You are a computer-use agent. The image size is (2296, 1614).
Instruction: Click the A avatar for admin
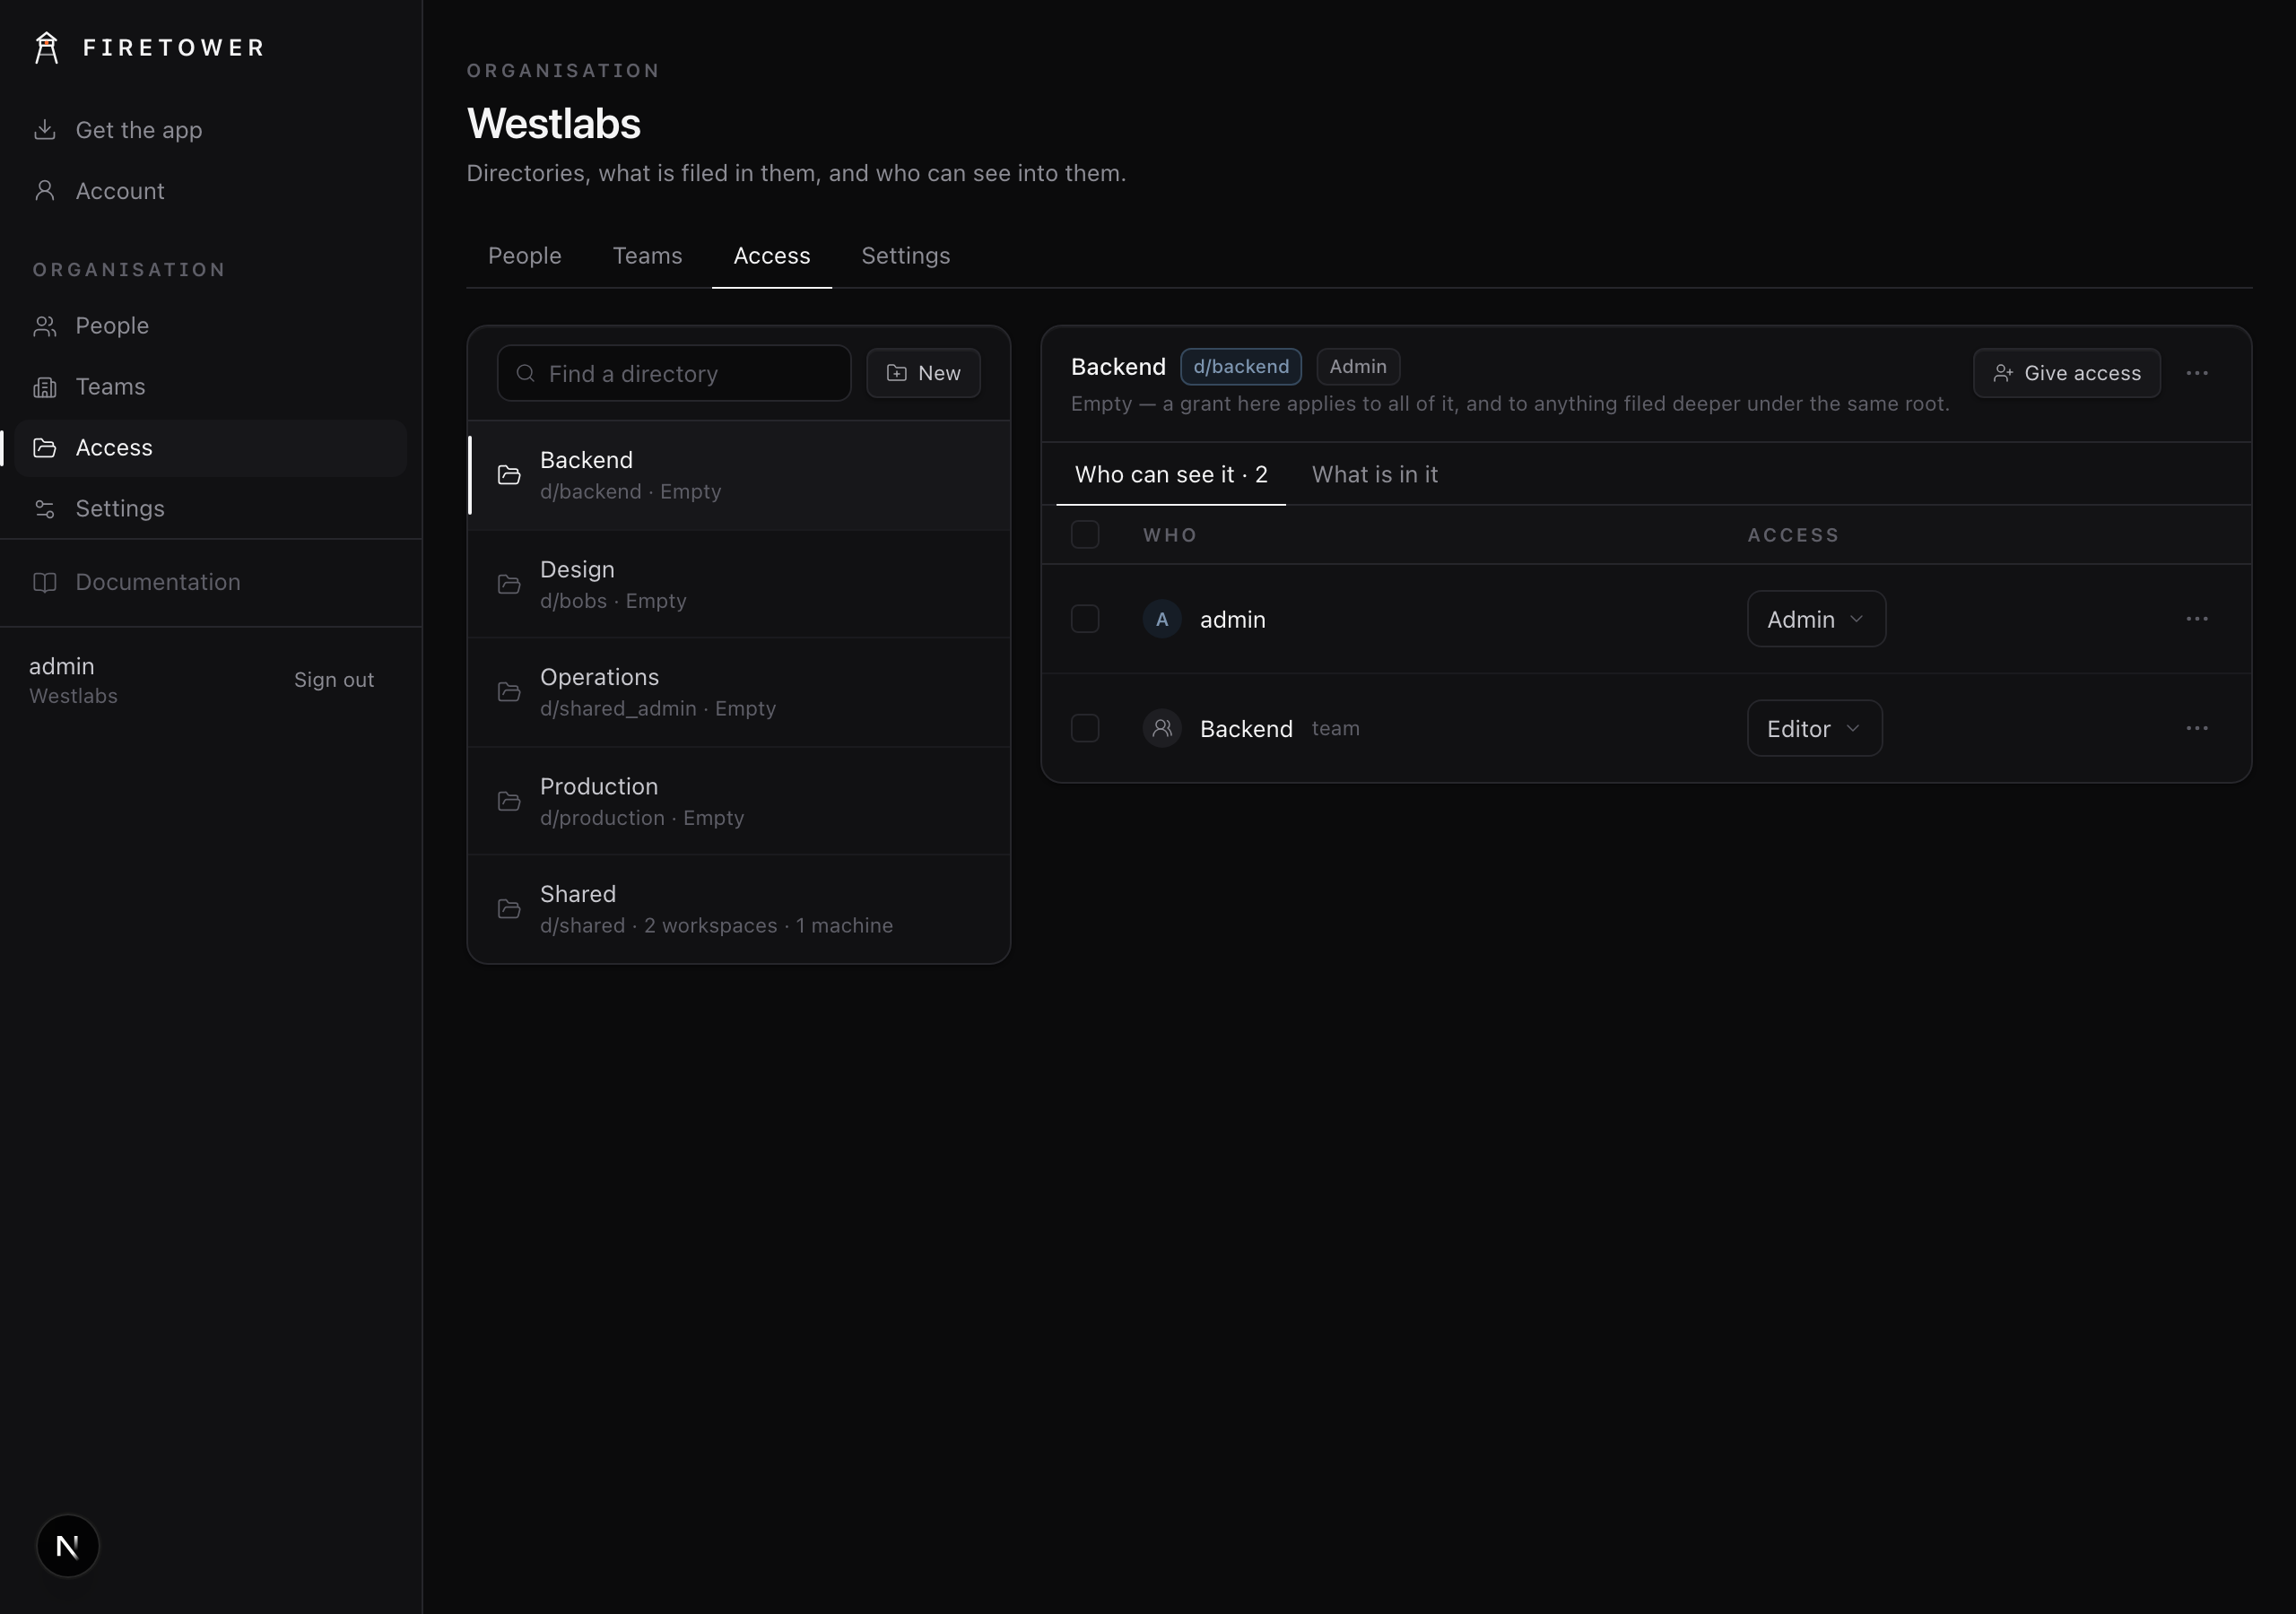point(1162,619)
